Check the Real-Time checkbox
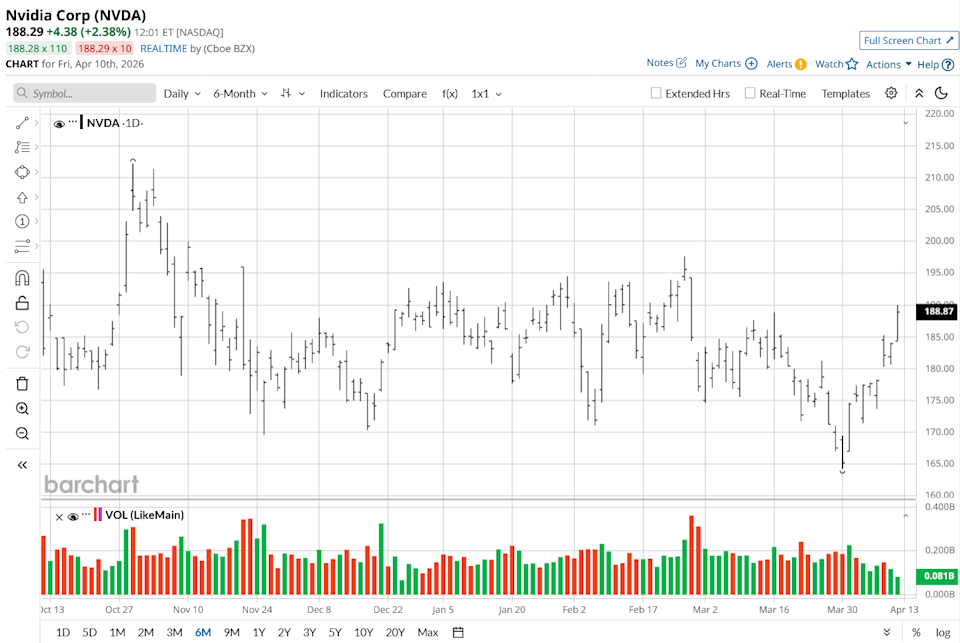This screenshot has width=960, height=643. [750, 93]
